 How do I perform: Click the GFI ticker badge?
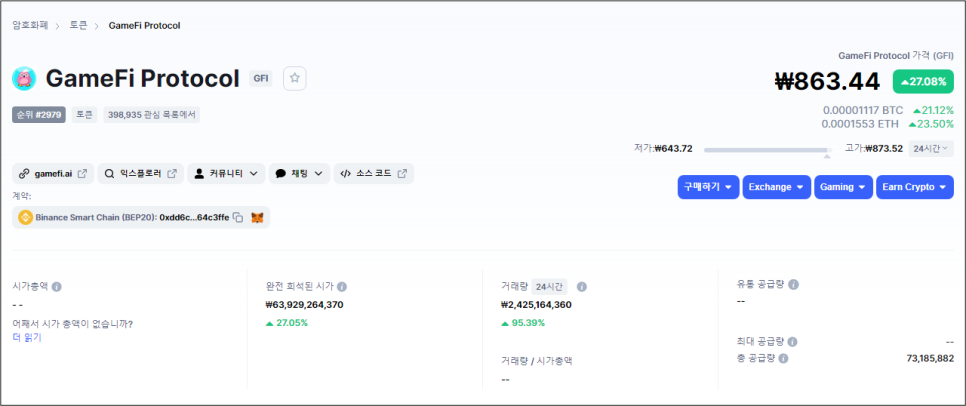(261, 79)
